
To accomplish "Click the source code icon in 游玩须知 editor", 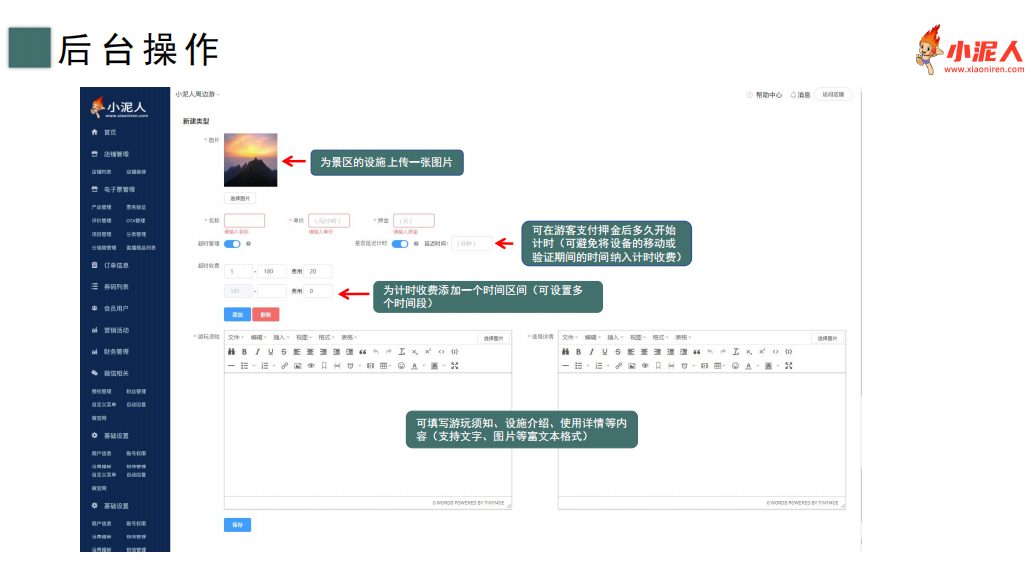I will click(441, 352).
